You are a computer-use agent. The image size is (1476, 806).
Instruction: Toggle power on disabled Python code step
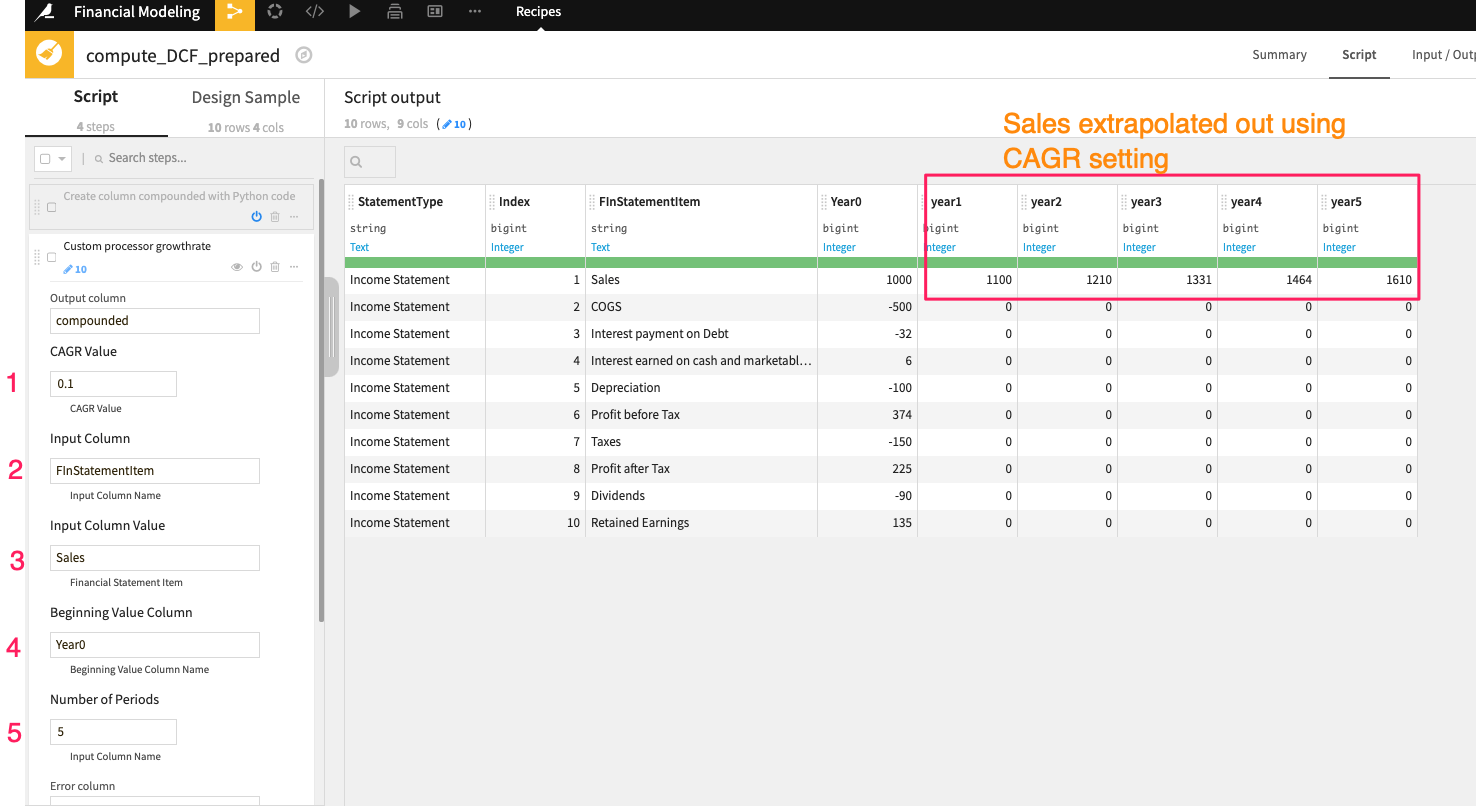256,216
